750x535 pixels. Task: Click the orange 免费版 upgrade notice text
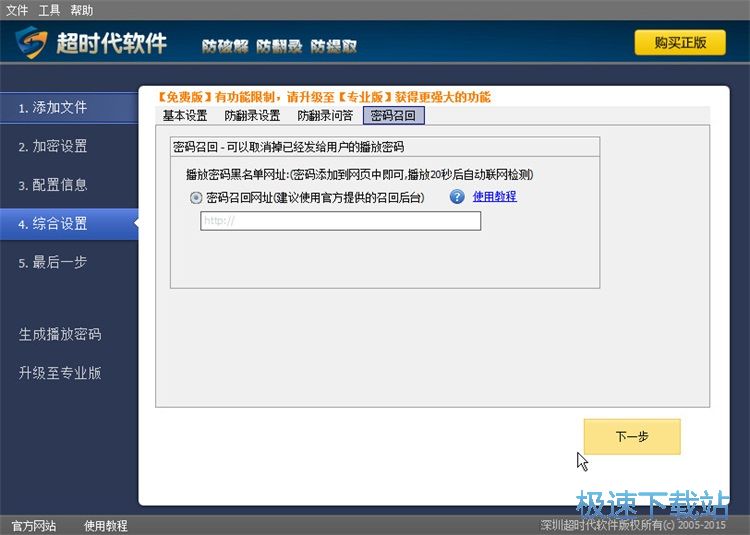(x=324, y=97)
